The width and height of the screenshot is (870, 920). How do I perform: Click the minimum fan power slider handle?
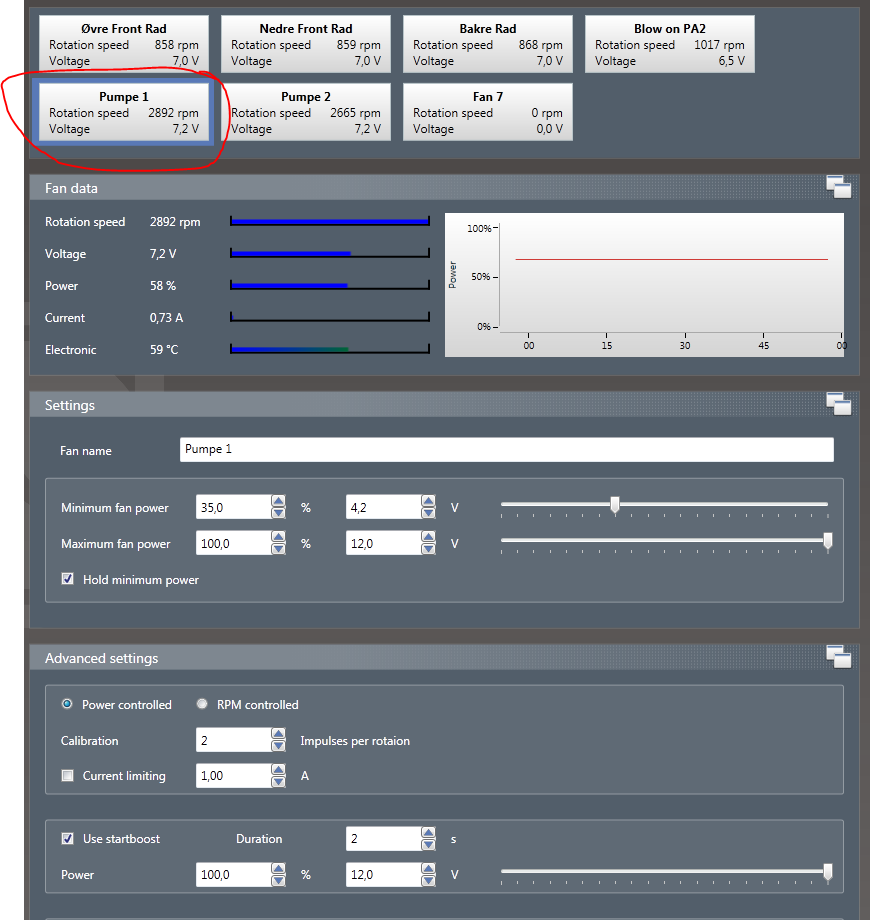tap(615, 506)
